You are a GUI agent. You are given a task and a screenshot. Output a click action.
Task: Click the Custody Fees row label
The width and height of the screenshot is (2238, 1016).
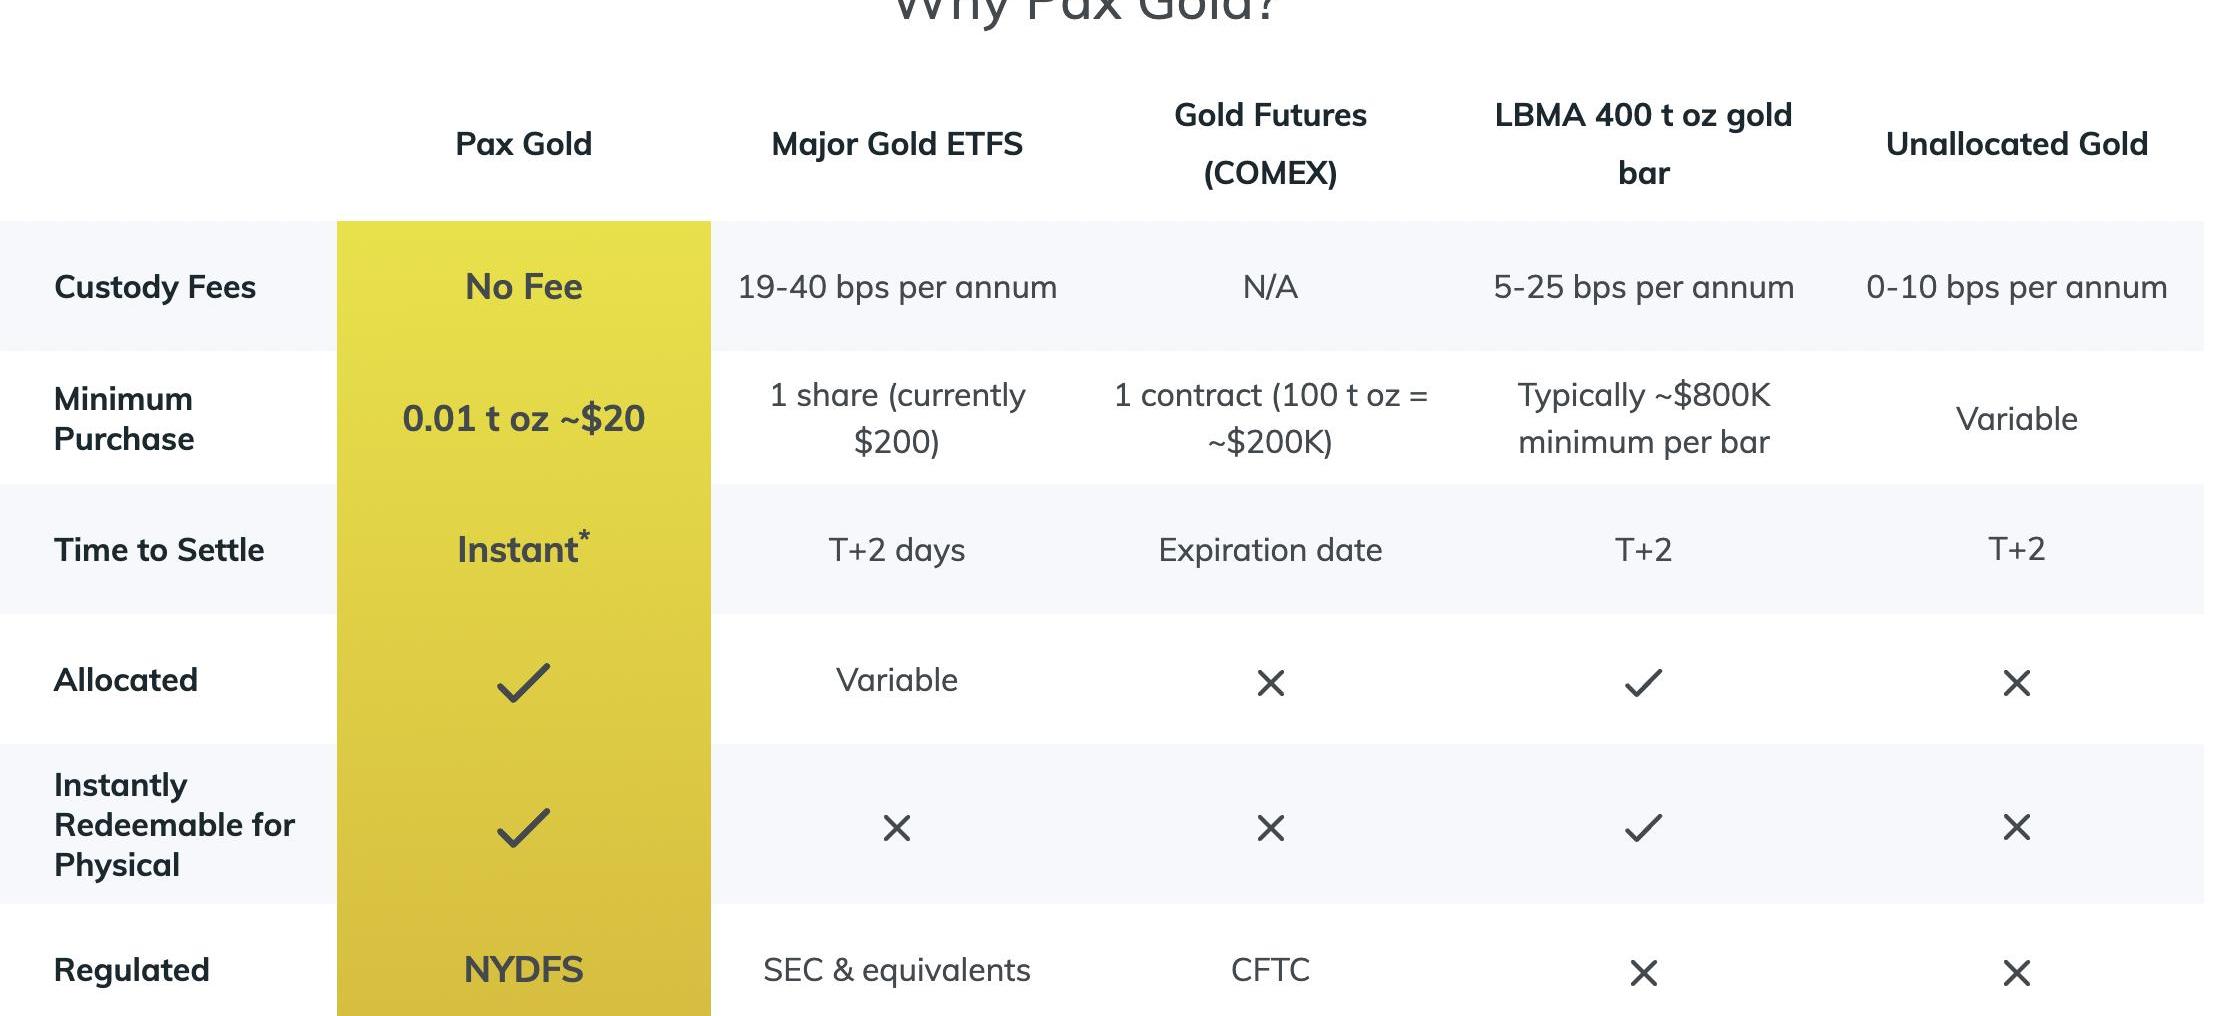tap(155, 287)
